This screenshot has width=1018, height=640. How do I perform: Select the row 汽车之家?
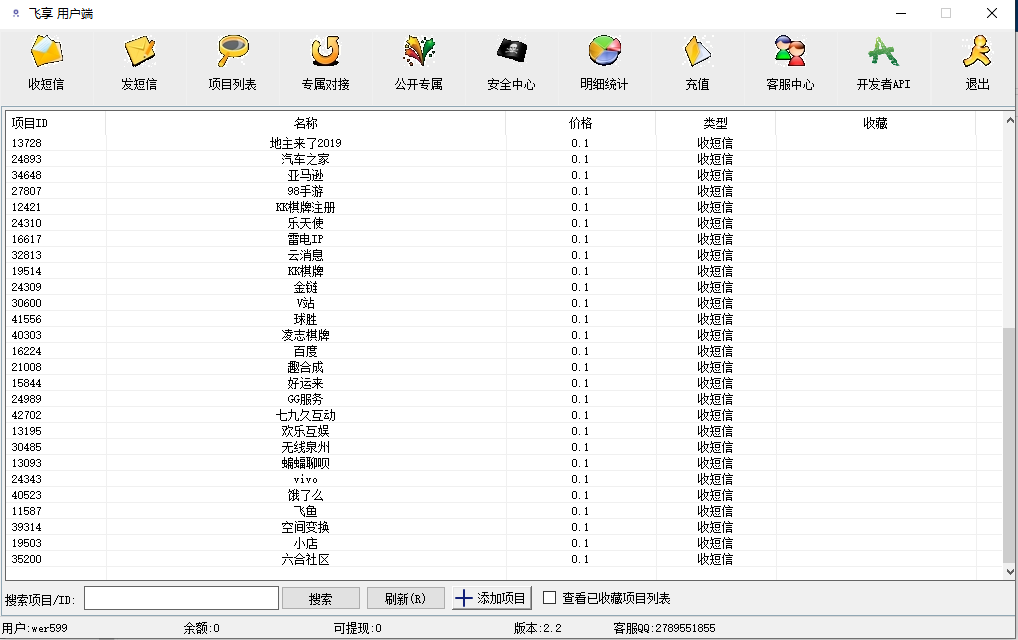point(503,159)
